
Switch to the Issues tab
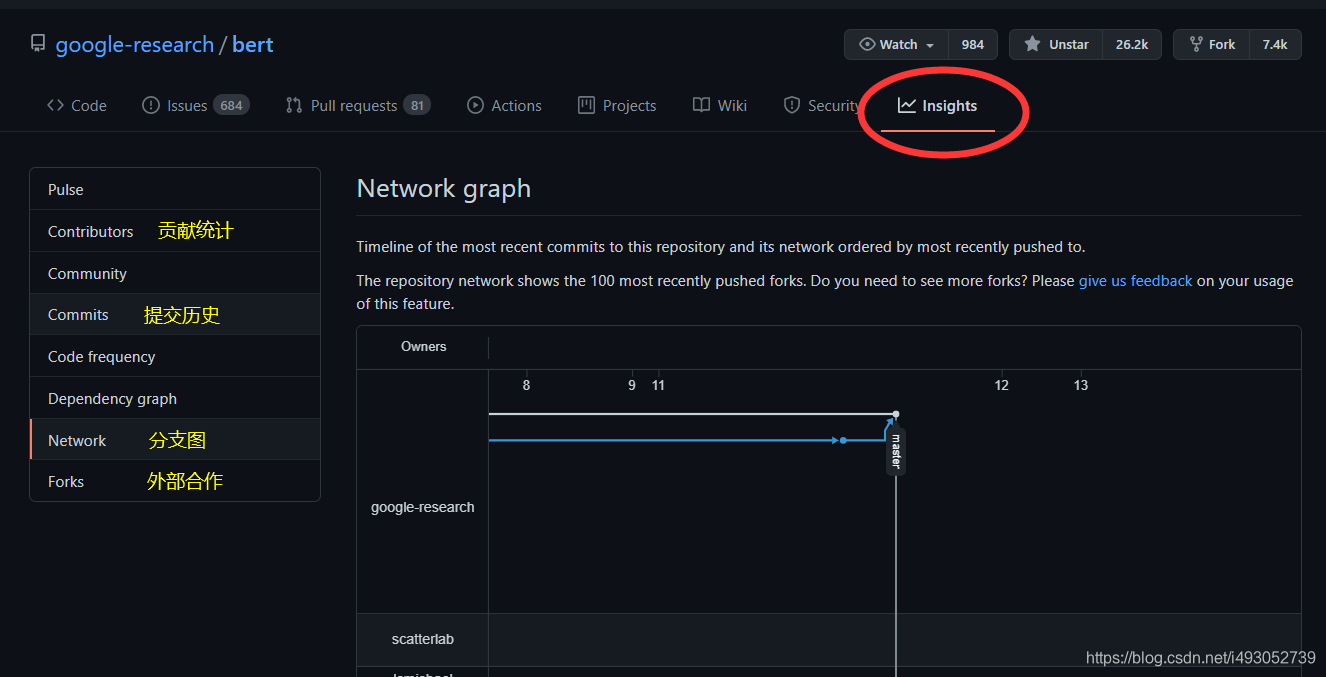pyautogui.click(x=196, y=105)
